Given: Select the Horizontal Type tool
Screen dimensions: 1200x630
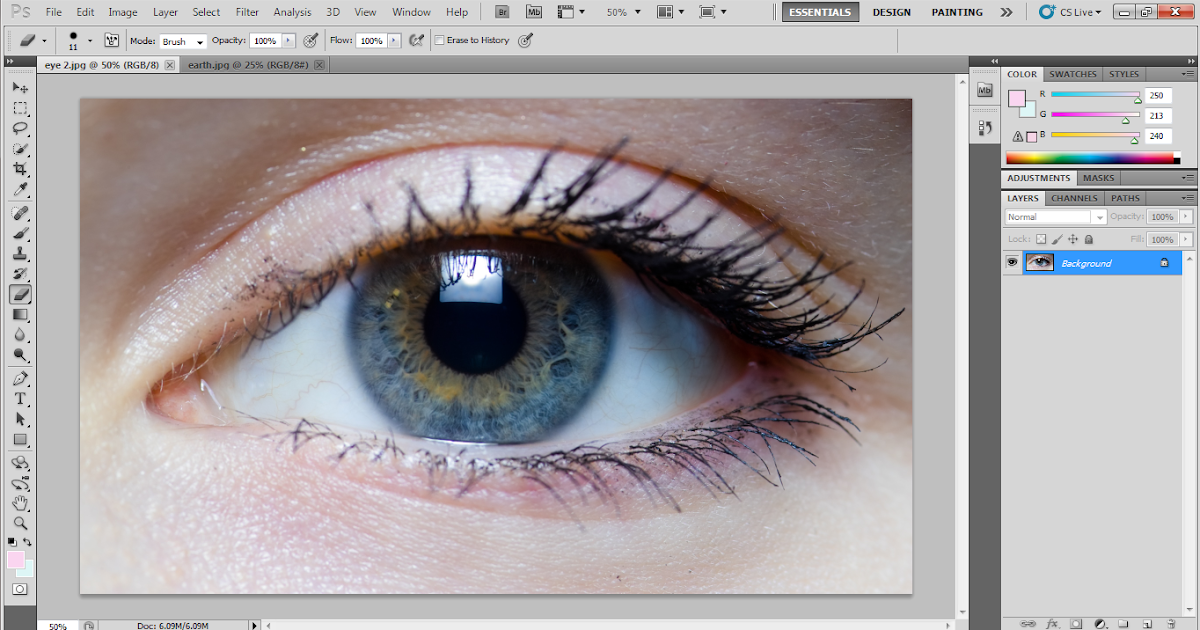Looking at the screenshot, I should click(x=20, y=398).
